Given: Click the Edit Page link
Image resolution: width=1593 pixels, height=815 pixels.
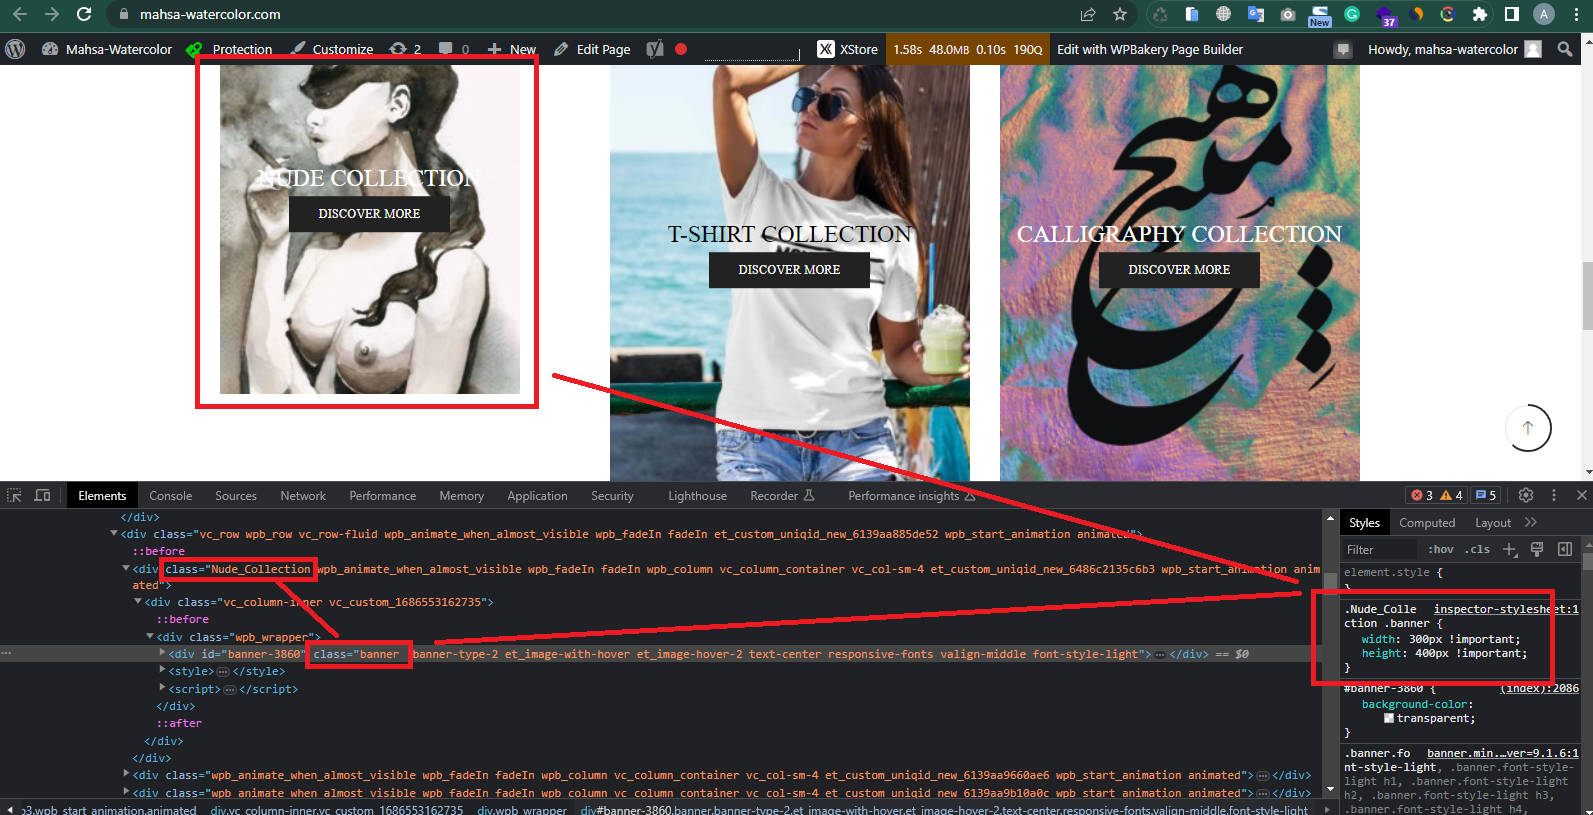Looking at the screenshot, I should 592,49.
